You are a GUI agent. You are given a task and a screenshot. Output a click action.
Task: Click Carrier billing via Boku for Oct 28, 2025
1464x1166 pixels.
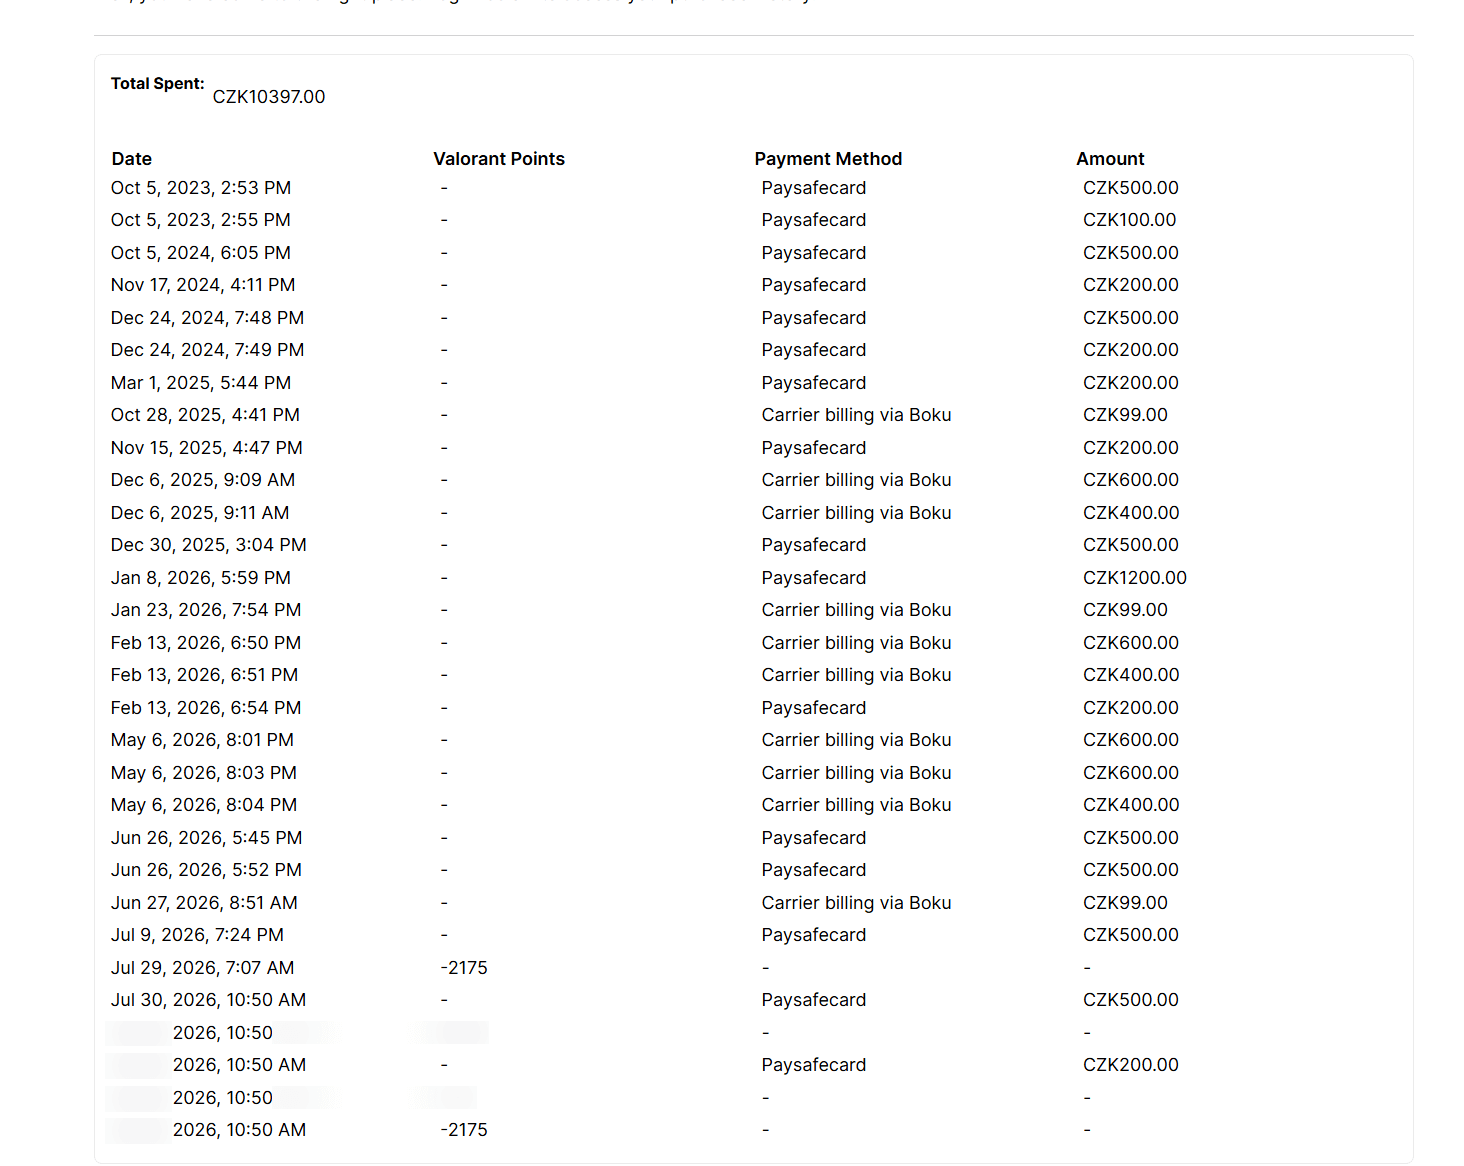[x=856, y=415]
